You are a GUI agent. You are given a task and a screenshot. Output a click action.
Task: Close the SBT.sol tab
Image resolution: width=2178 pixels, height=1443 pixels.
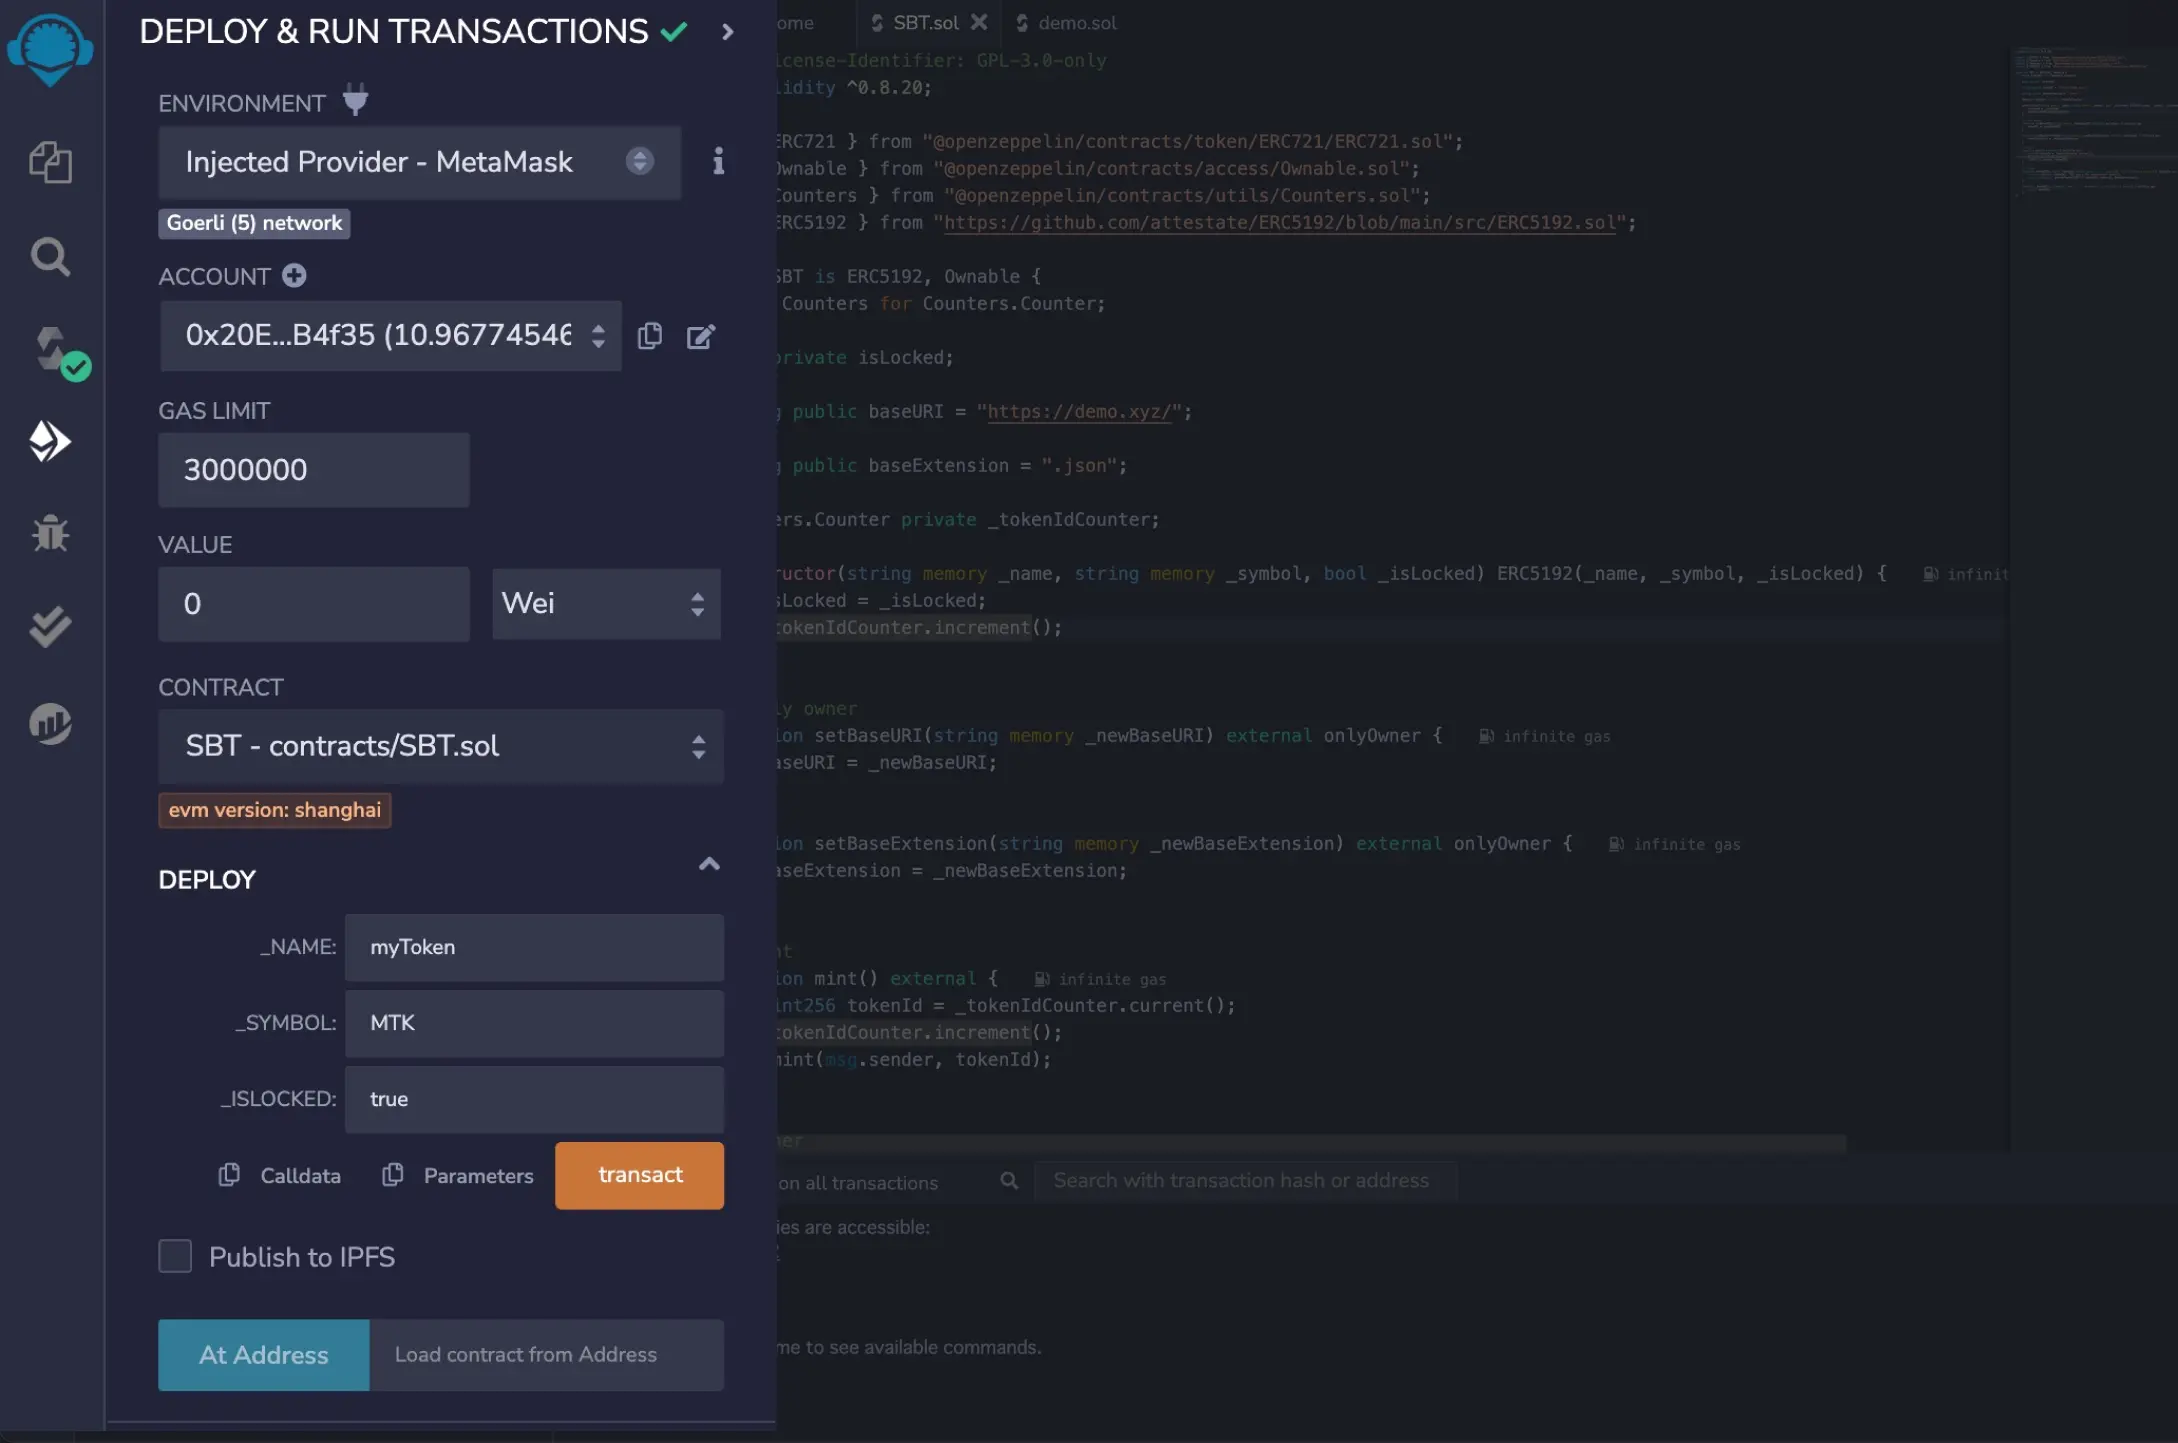(979, 21)
